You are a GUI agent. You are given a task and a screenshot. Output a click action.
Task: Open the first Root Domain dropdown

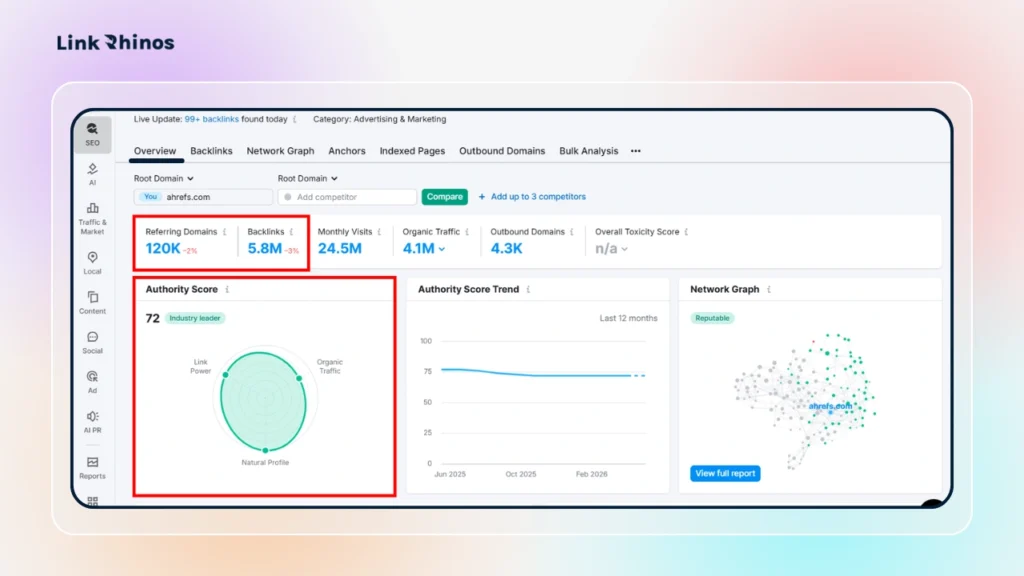pos(163,178)
